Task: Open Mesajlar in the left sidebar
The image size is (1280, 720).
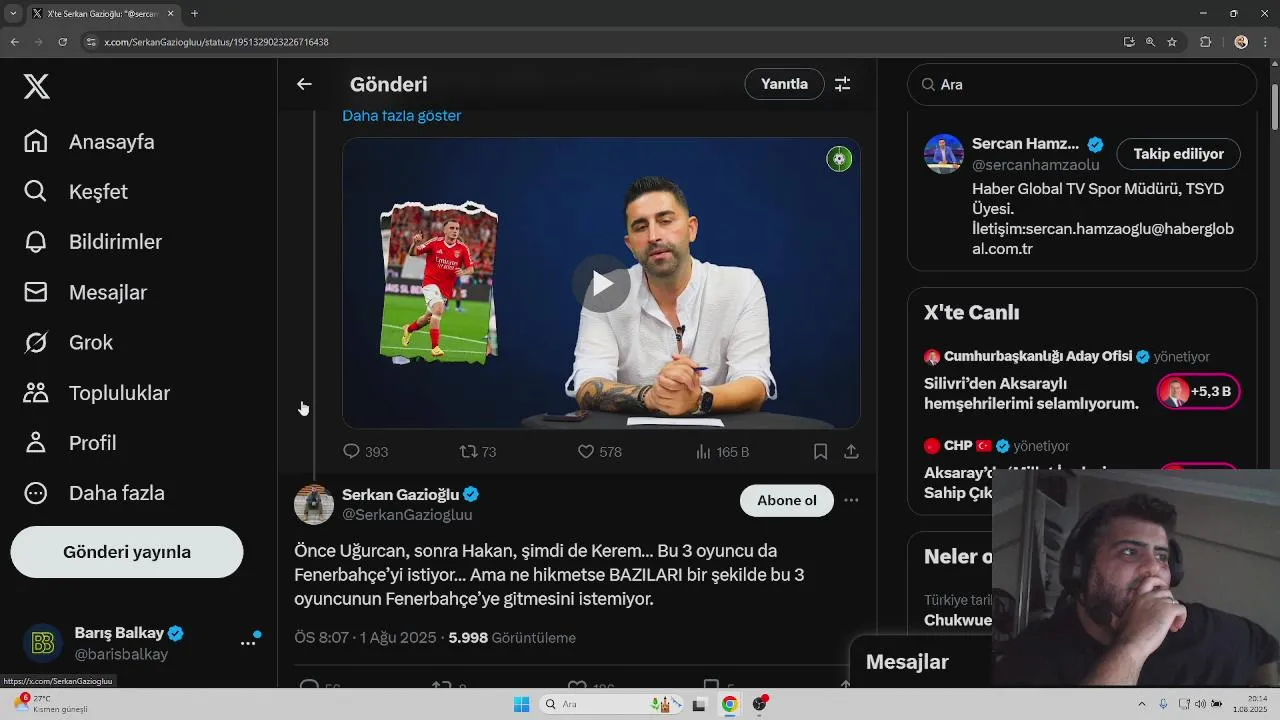Action: tap(86, 292)
